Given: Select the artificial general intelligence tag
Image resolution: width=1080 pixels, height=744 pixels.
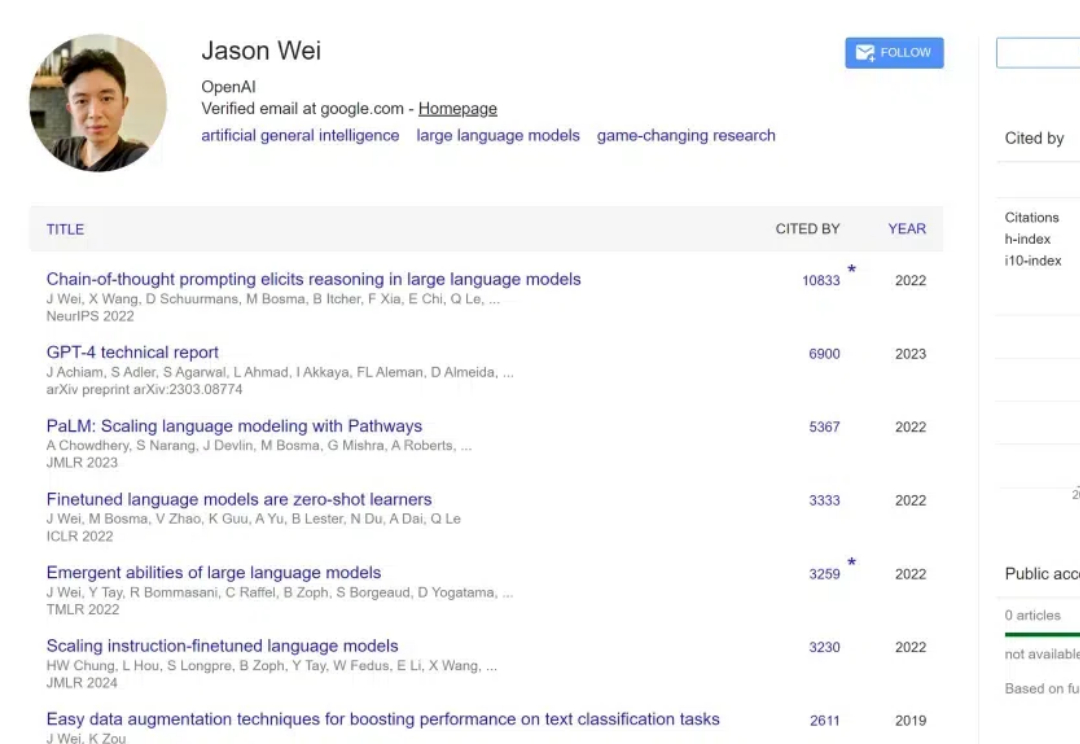Looking at the screenshot, I should point(300,136).
